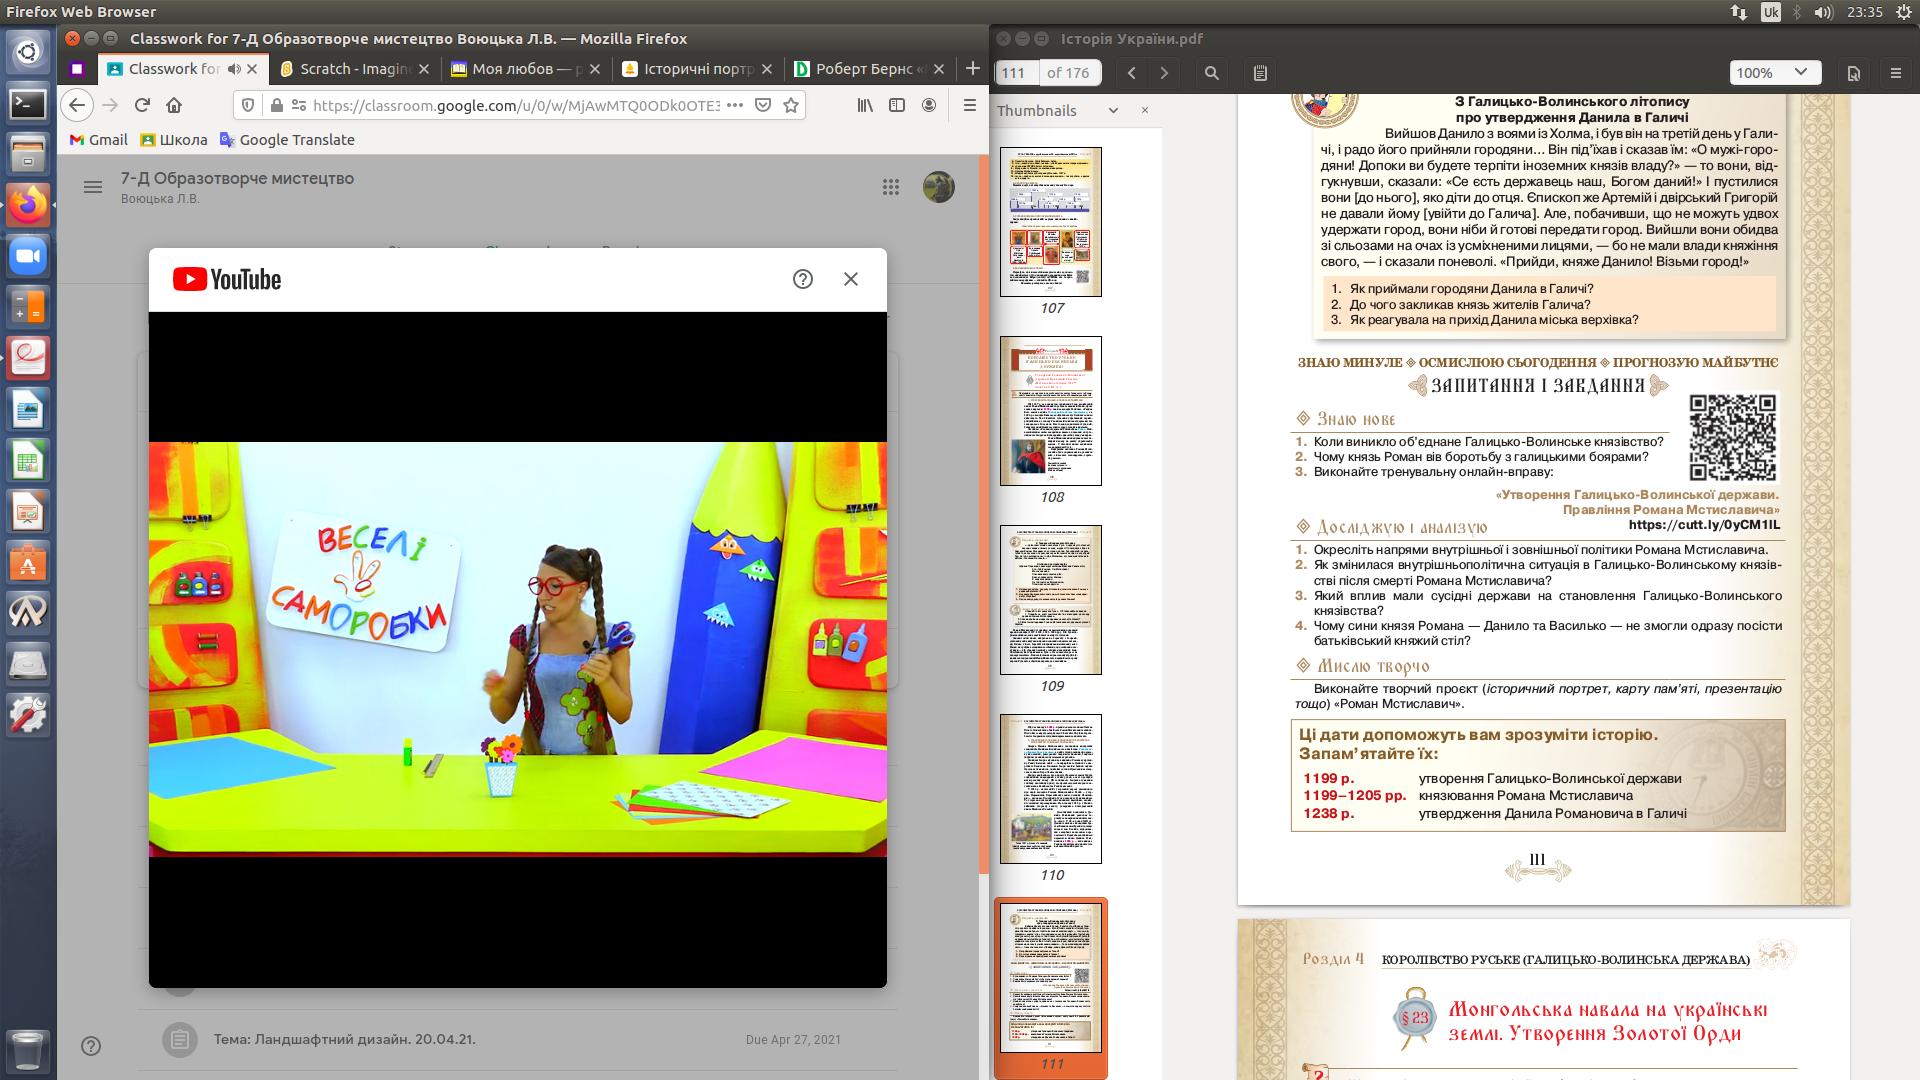Open the Gmail bookmark
This screenshot has width=1920, height=1080.
pyautogui.click(x=98, y=140)
